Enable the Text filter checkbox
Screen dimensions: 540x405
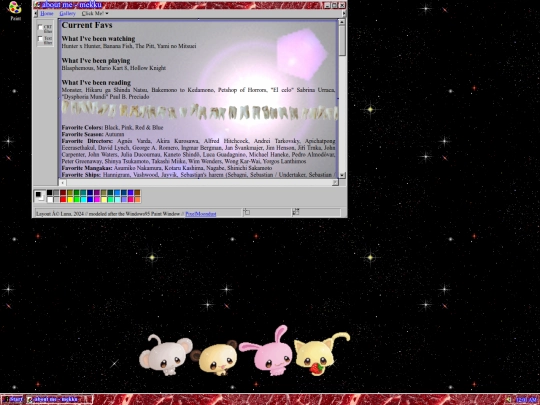[40, 39]
